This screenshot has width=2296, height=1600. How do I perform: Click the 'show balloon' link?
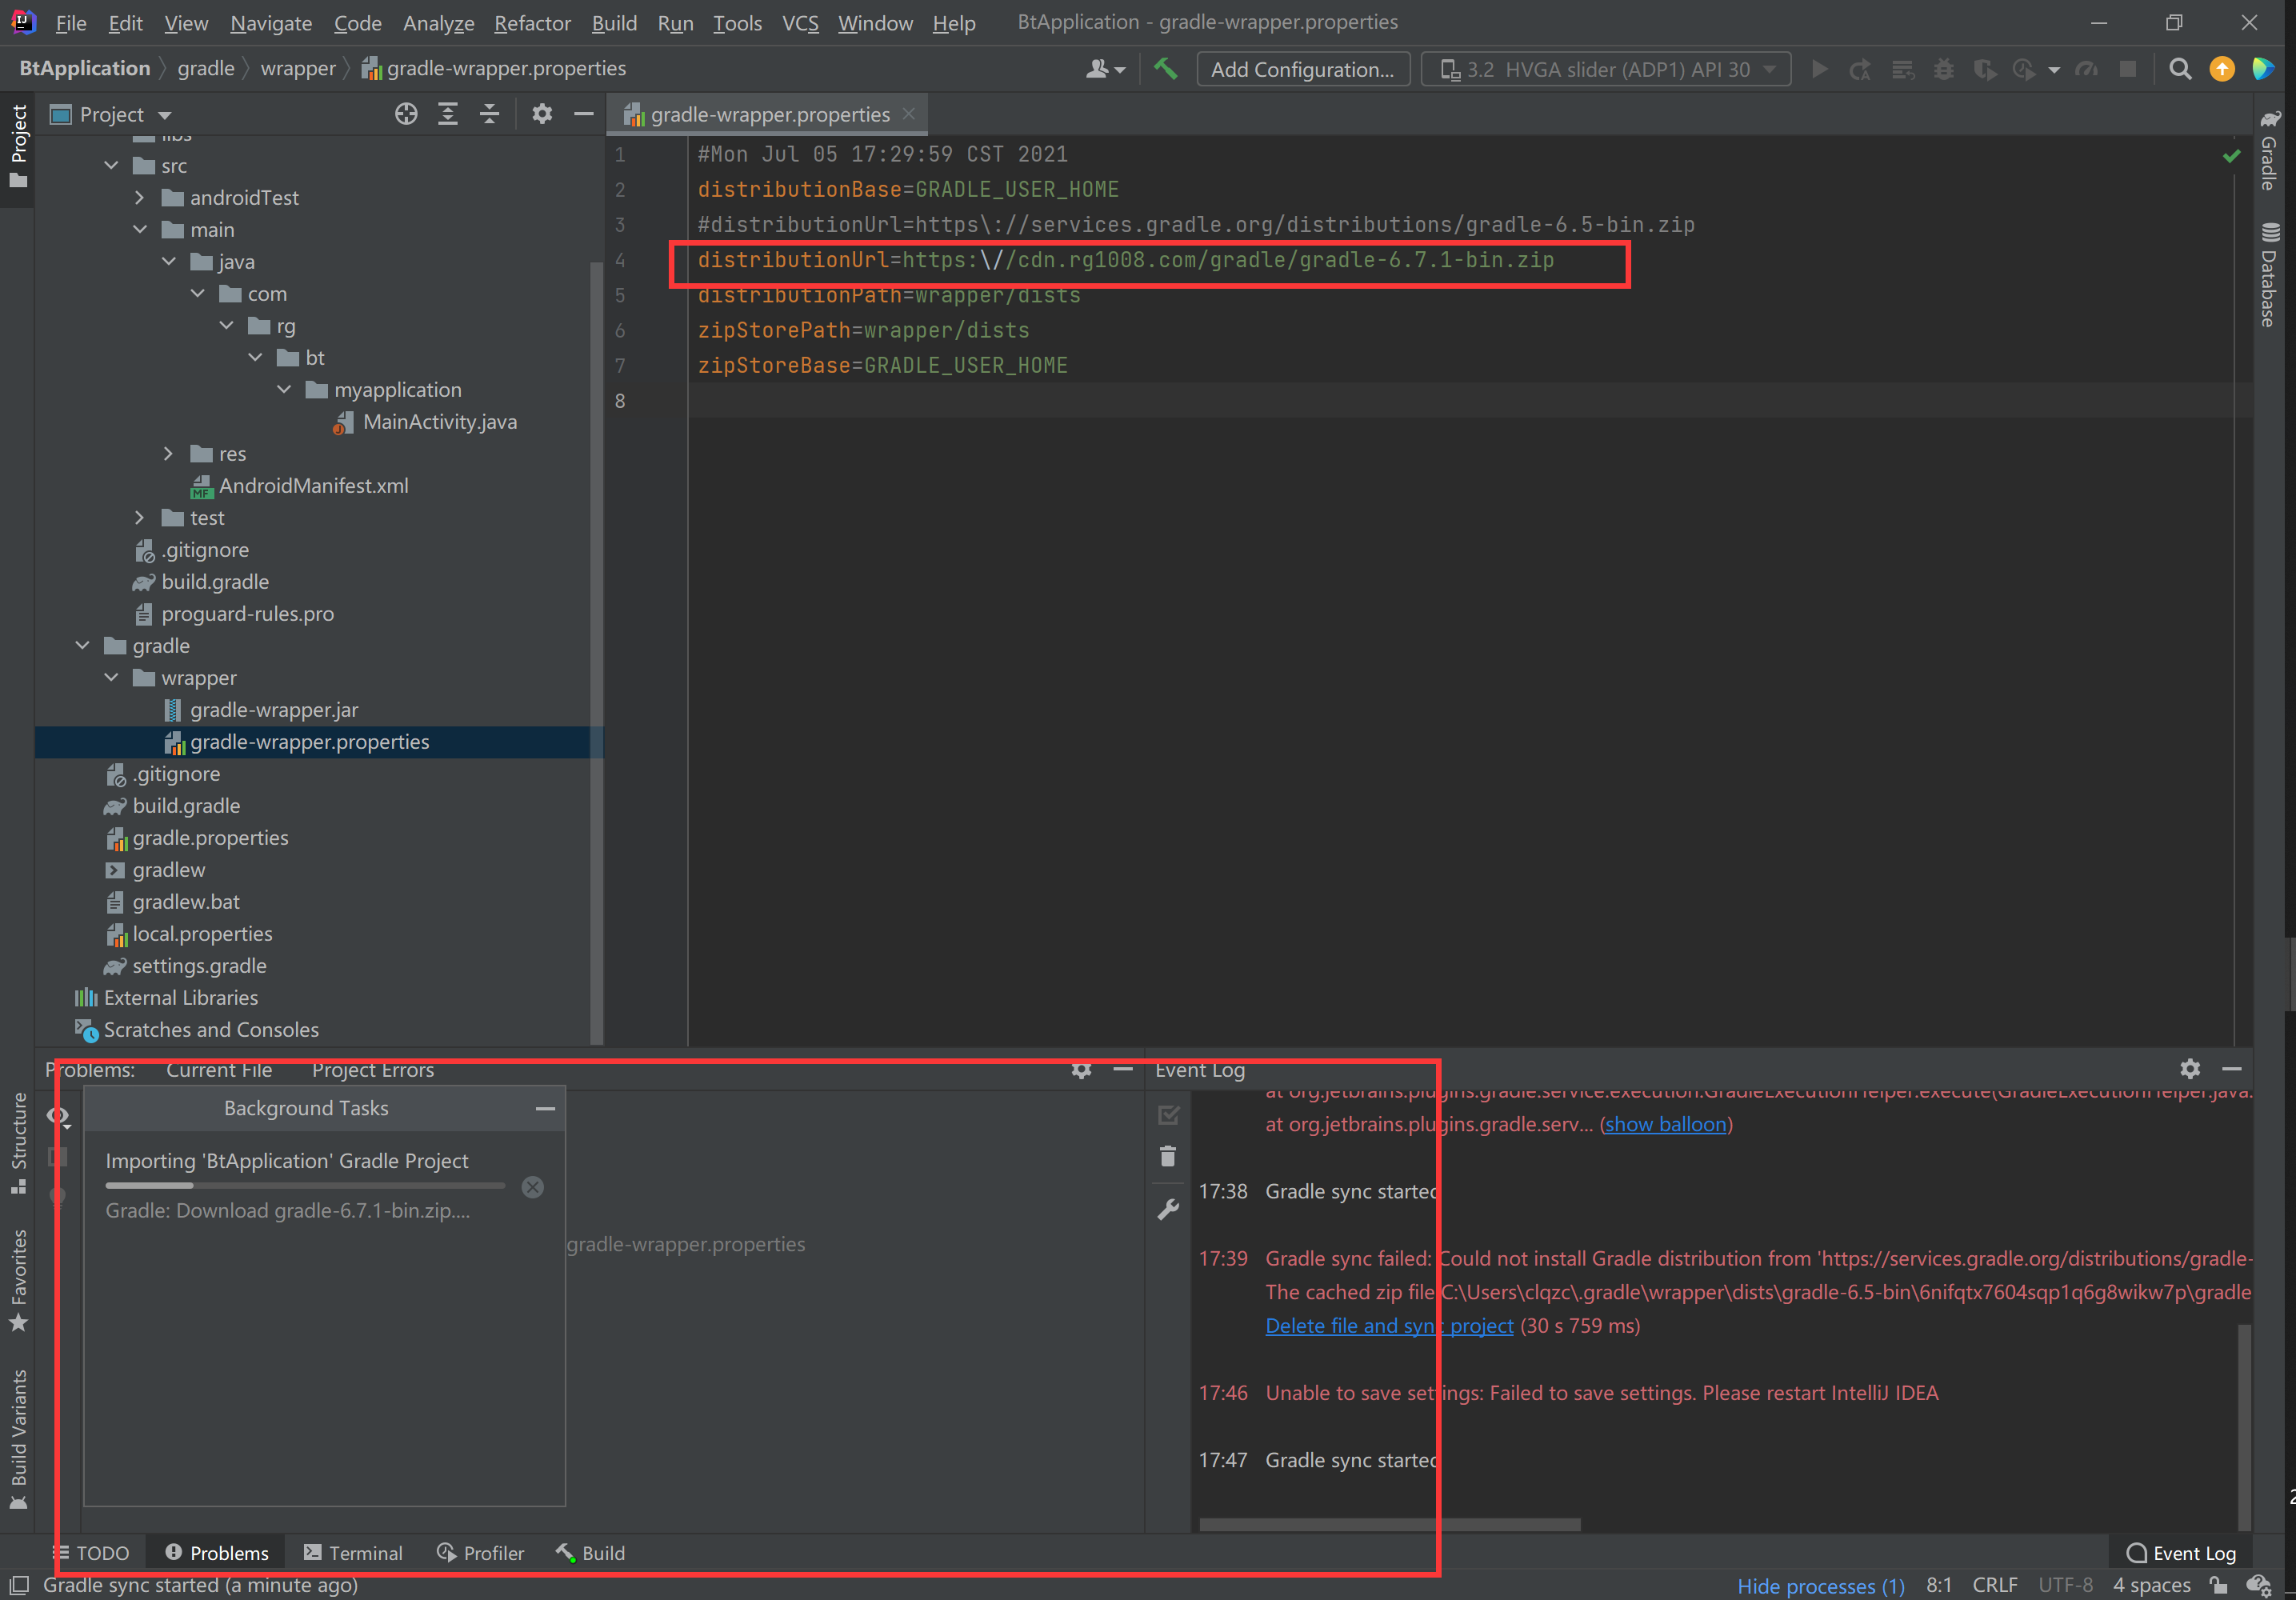(1666, 1124)
